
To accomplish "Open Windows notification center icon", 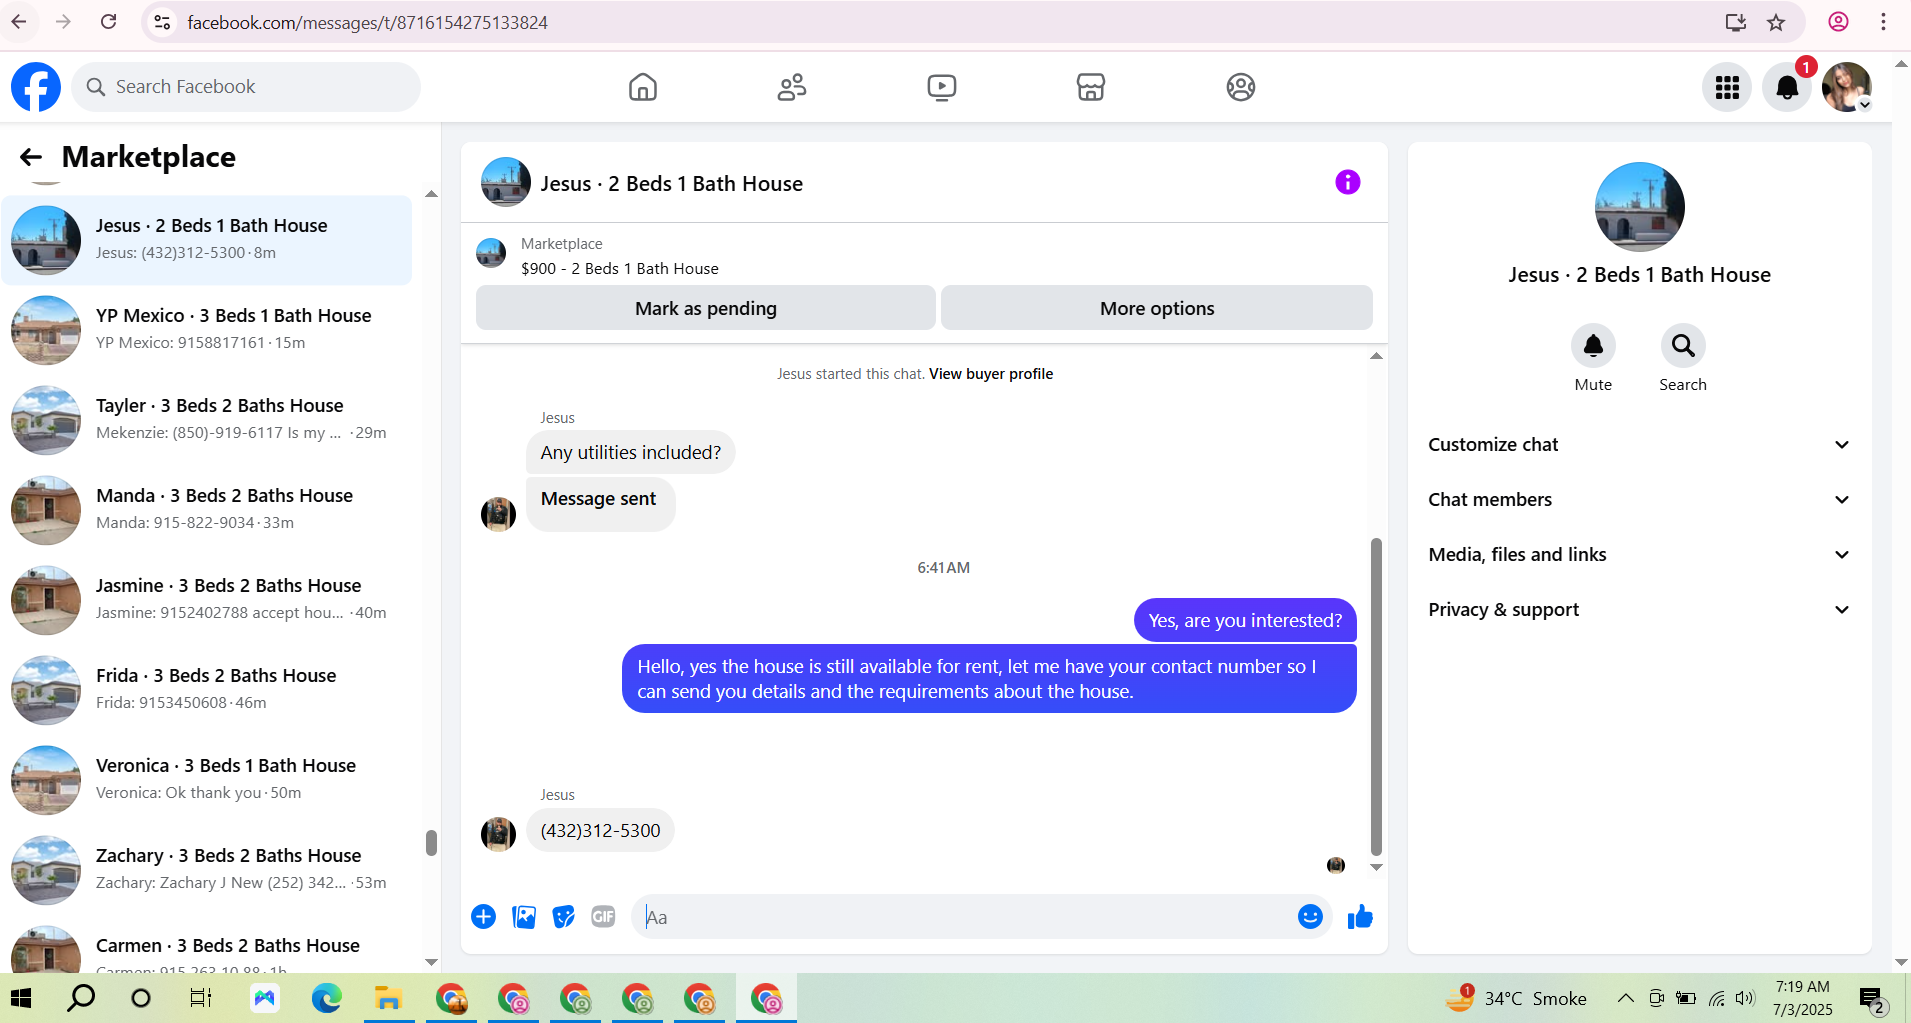I will [x=1872, y=999].
